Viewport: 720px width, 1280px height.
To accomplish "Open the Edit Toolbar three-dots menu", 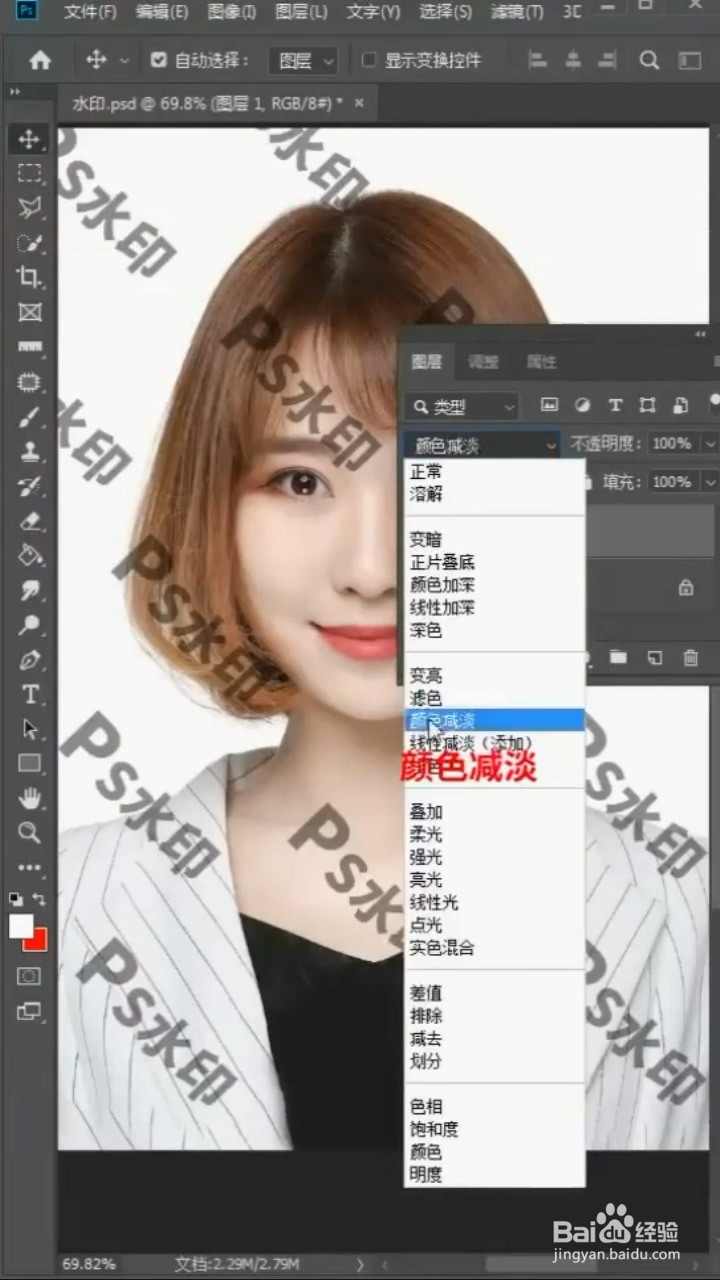I will coord(29,867).
